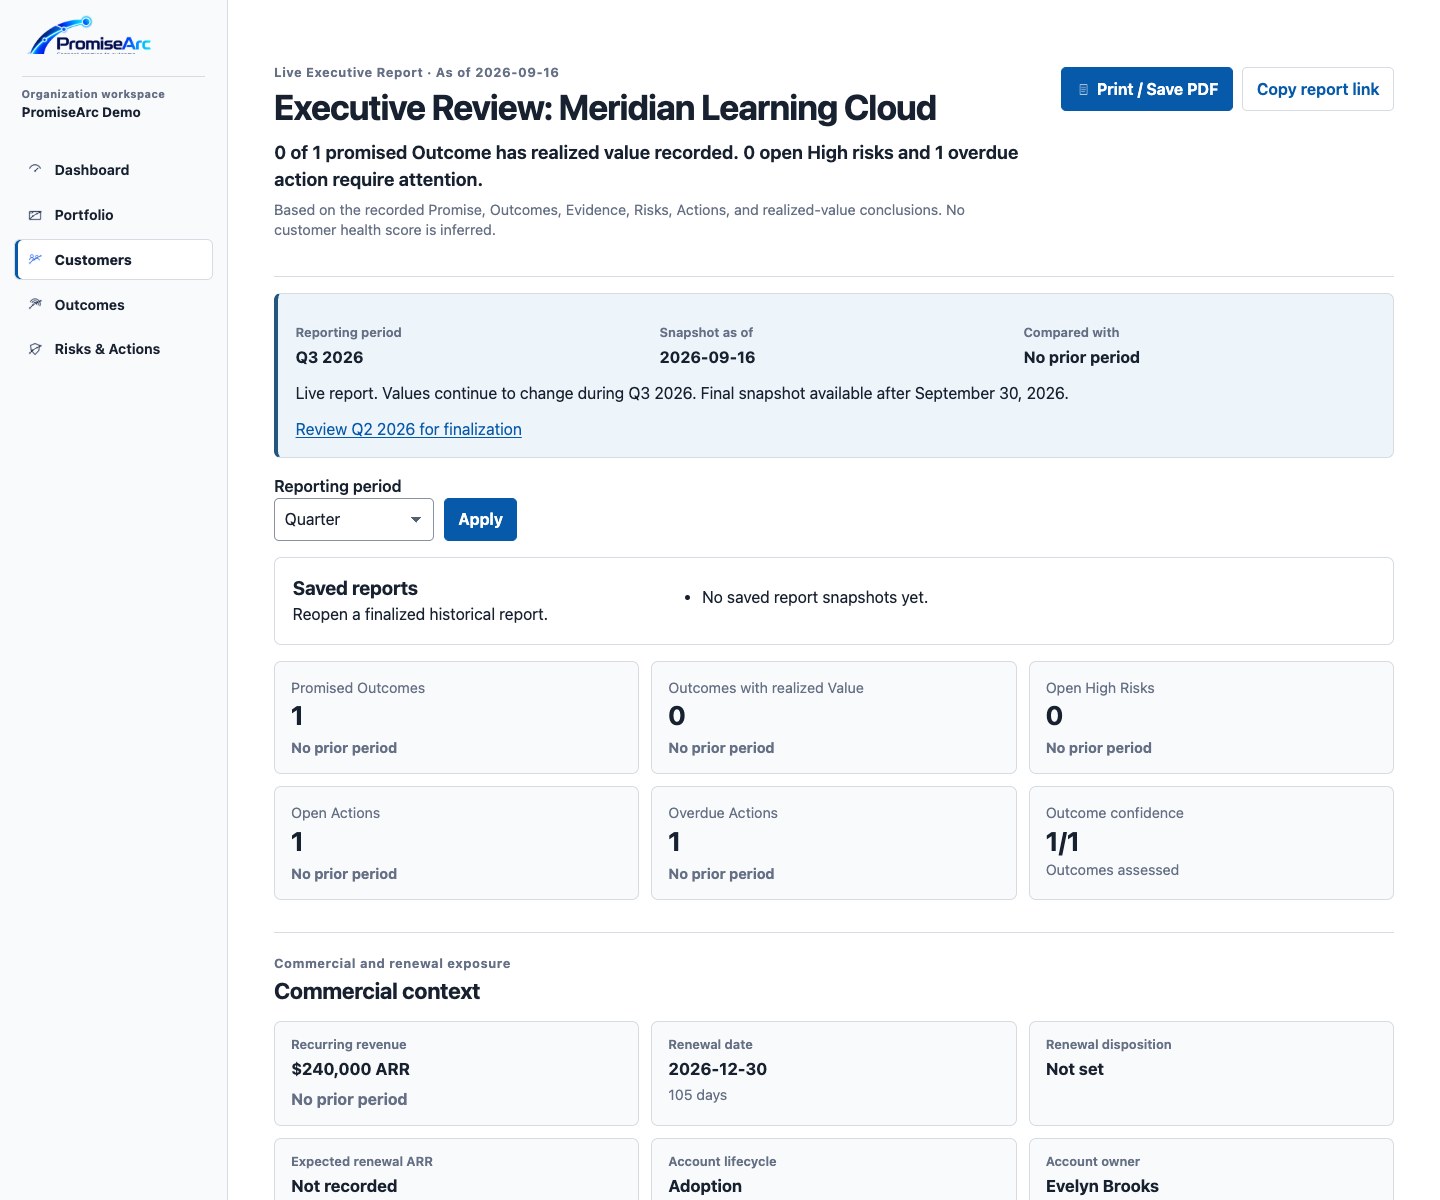Click the Overdue Actions card
The height and width of the screenshot is (1200, 1440).
click(x=833, y=843)
